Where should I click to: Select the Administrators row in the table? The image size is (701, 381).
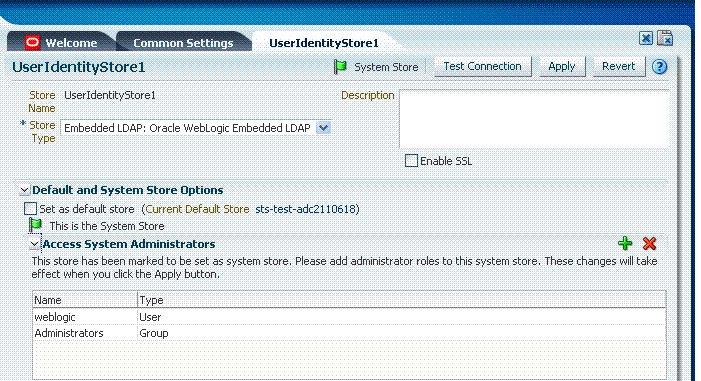(349, 333)
